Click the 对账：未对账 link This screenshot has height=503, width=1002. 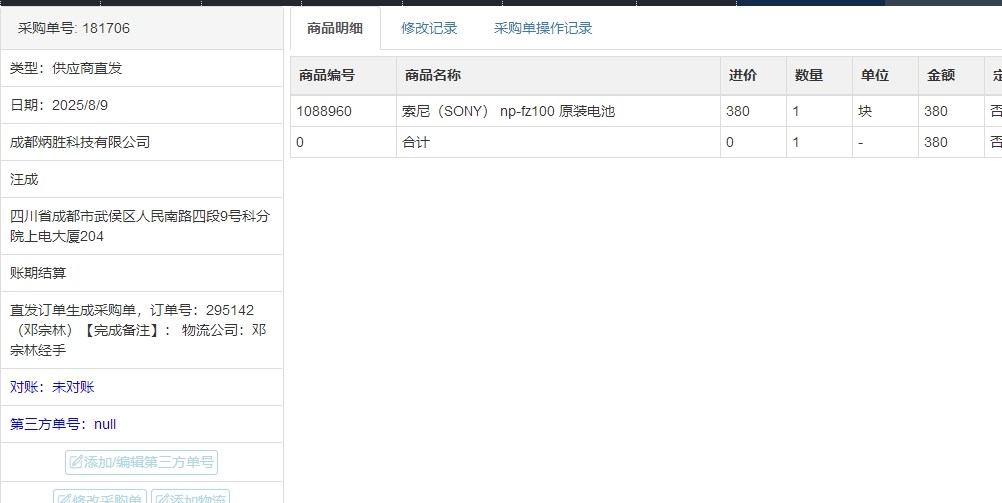52,387
